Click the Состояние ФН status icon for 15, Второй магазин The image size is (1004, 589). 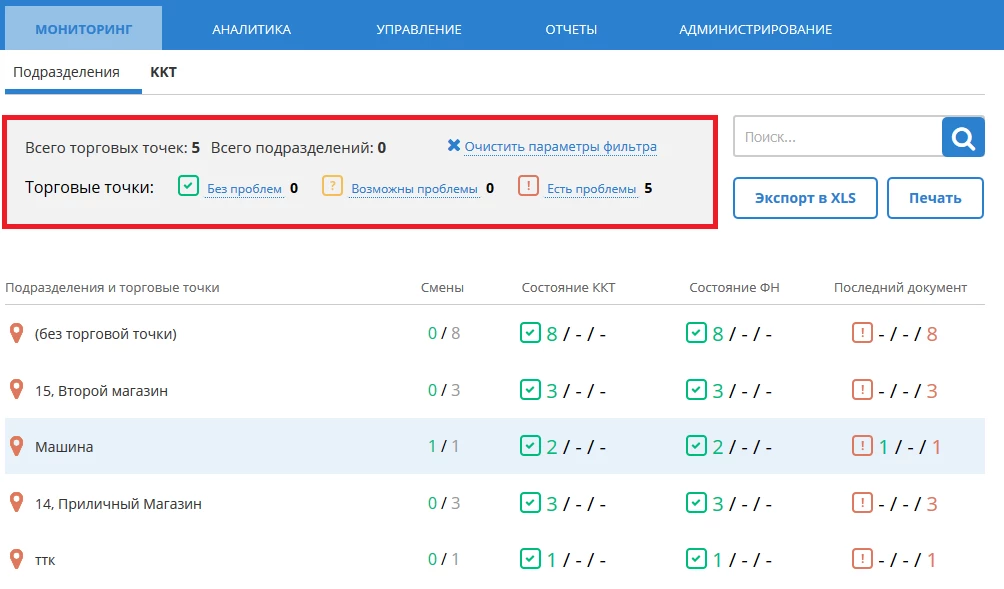696,390
